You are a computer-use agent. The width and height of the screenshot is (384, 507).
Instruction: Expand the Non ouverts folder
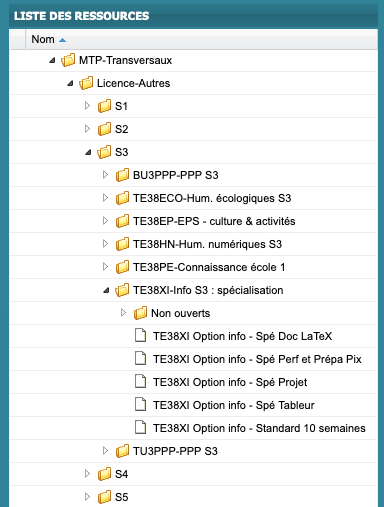(123, 313)
